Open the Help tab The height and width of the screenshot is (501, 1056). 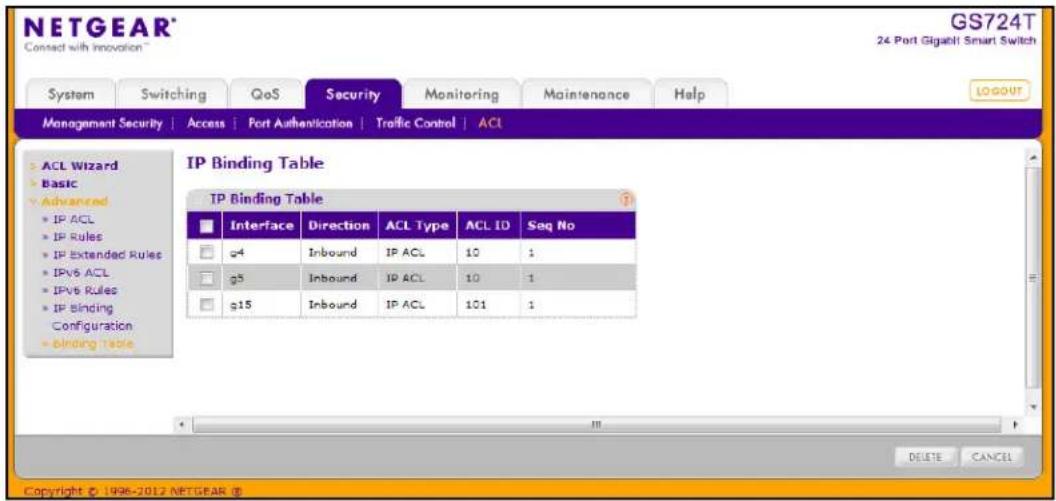click(x=690, y=95)
